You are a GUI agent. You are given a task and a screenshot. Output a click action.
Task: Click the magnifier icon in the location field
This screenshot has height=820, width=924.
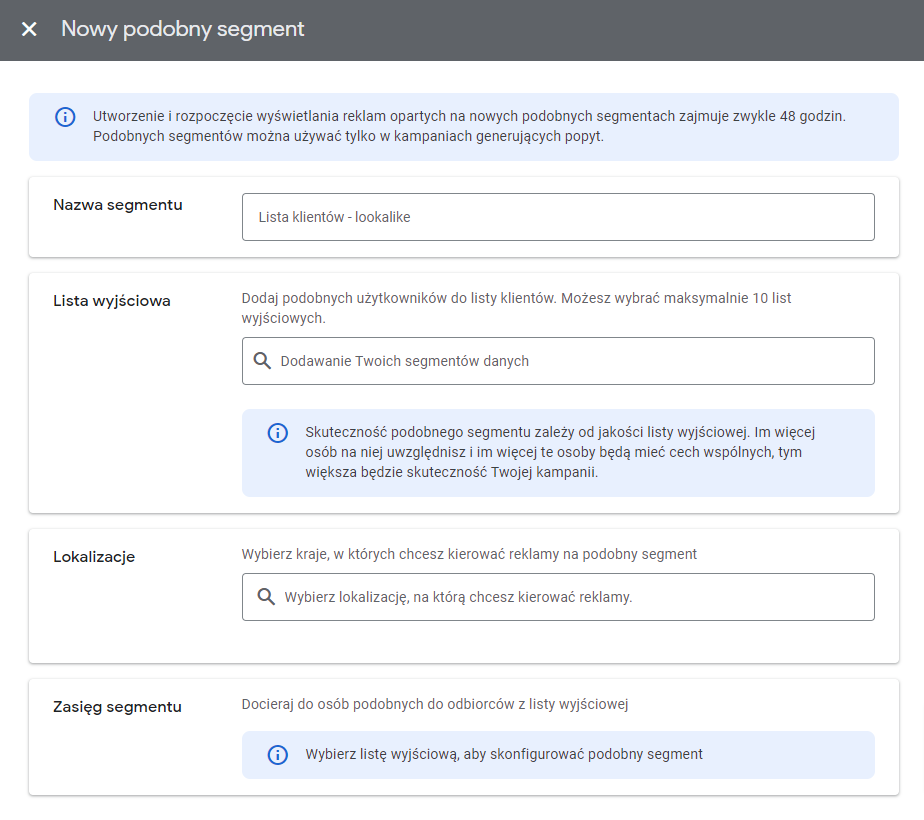pyautogui.click(x=266, y=597)
